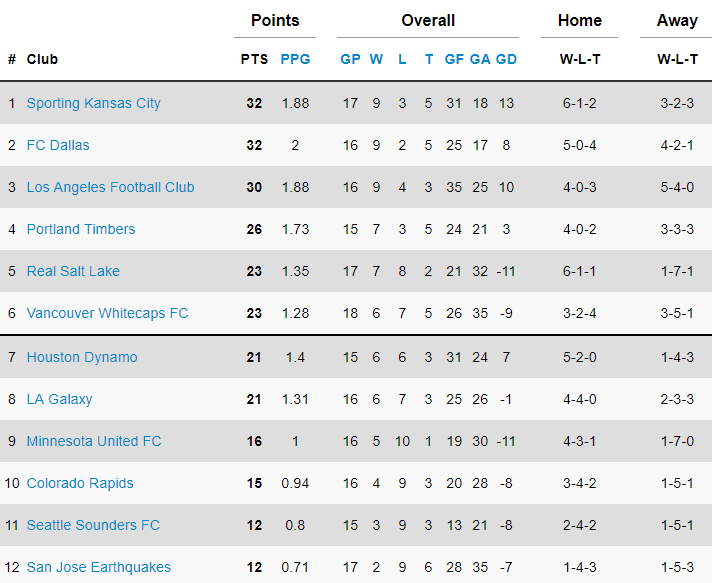This screenshot has height=583, width=712.
Task: Click the Houston Dynamo link
Action: [82, 357]
